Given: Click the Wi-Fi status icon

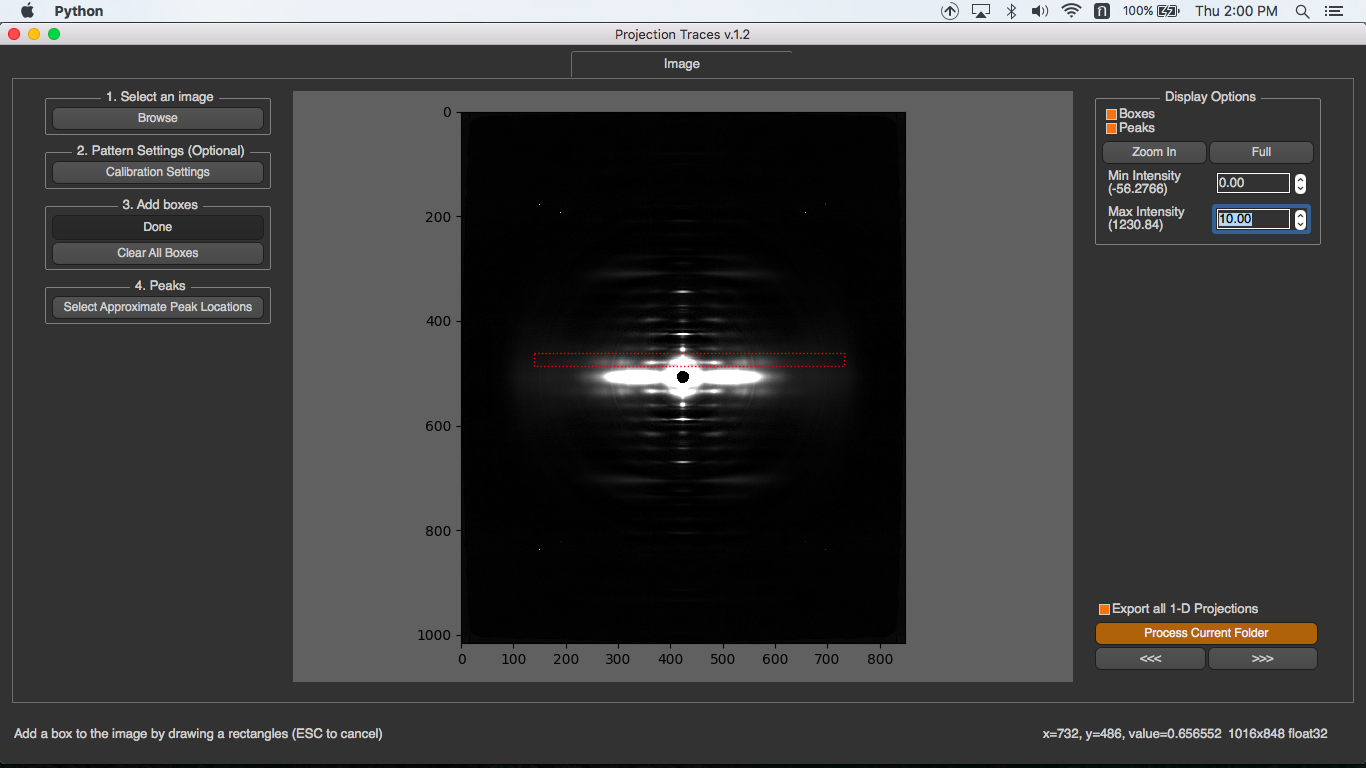Looking at the screenshot, I should click(1071, 11).
